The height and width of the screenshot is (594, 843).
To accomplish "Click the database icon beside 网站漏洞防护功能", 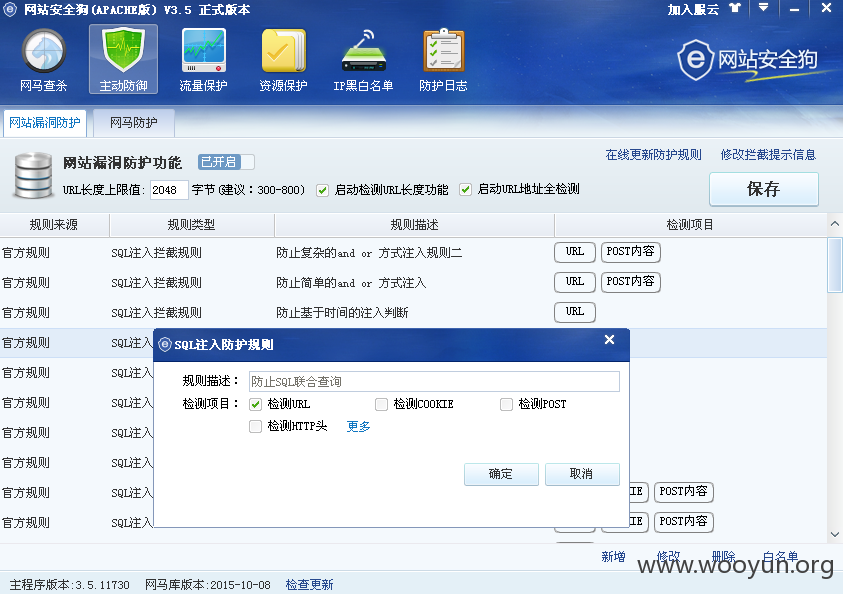I will (33, 175).
